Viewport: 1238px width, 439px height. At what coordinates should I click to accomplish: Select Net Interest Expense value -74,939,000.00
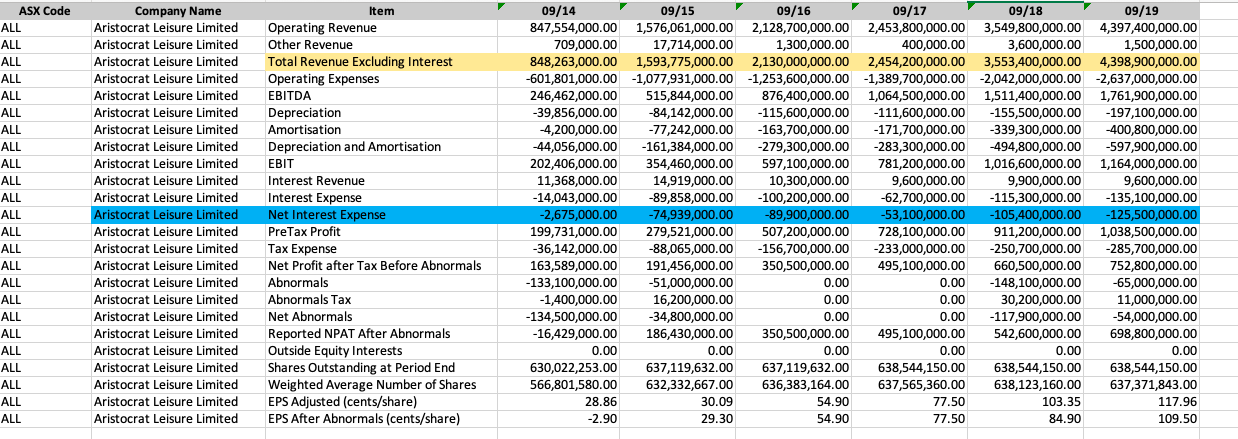[677, 215]
